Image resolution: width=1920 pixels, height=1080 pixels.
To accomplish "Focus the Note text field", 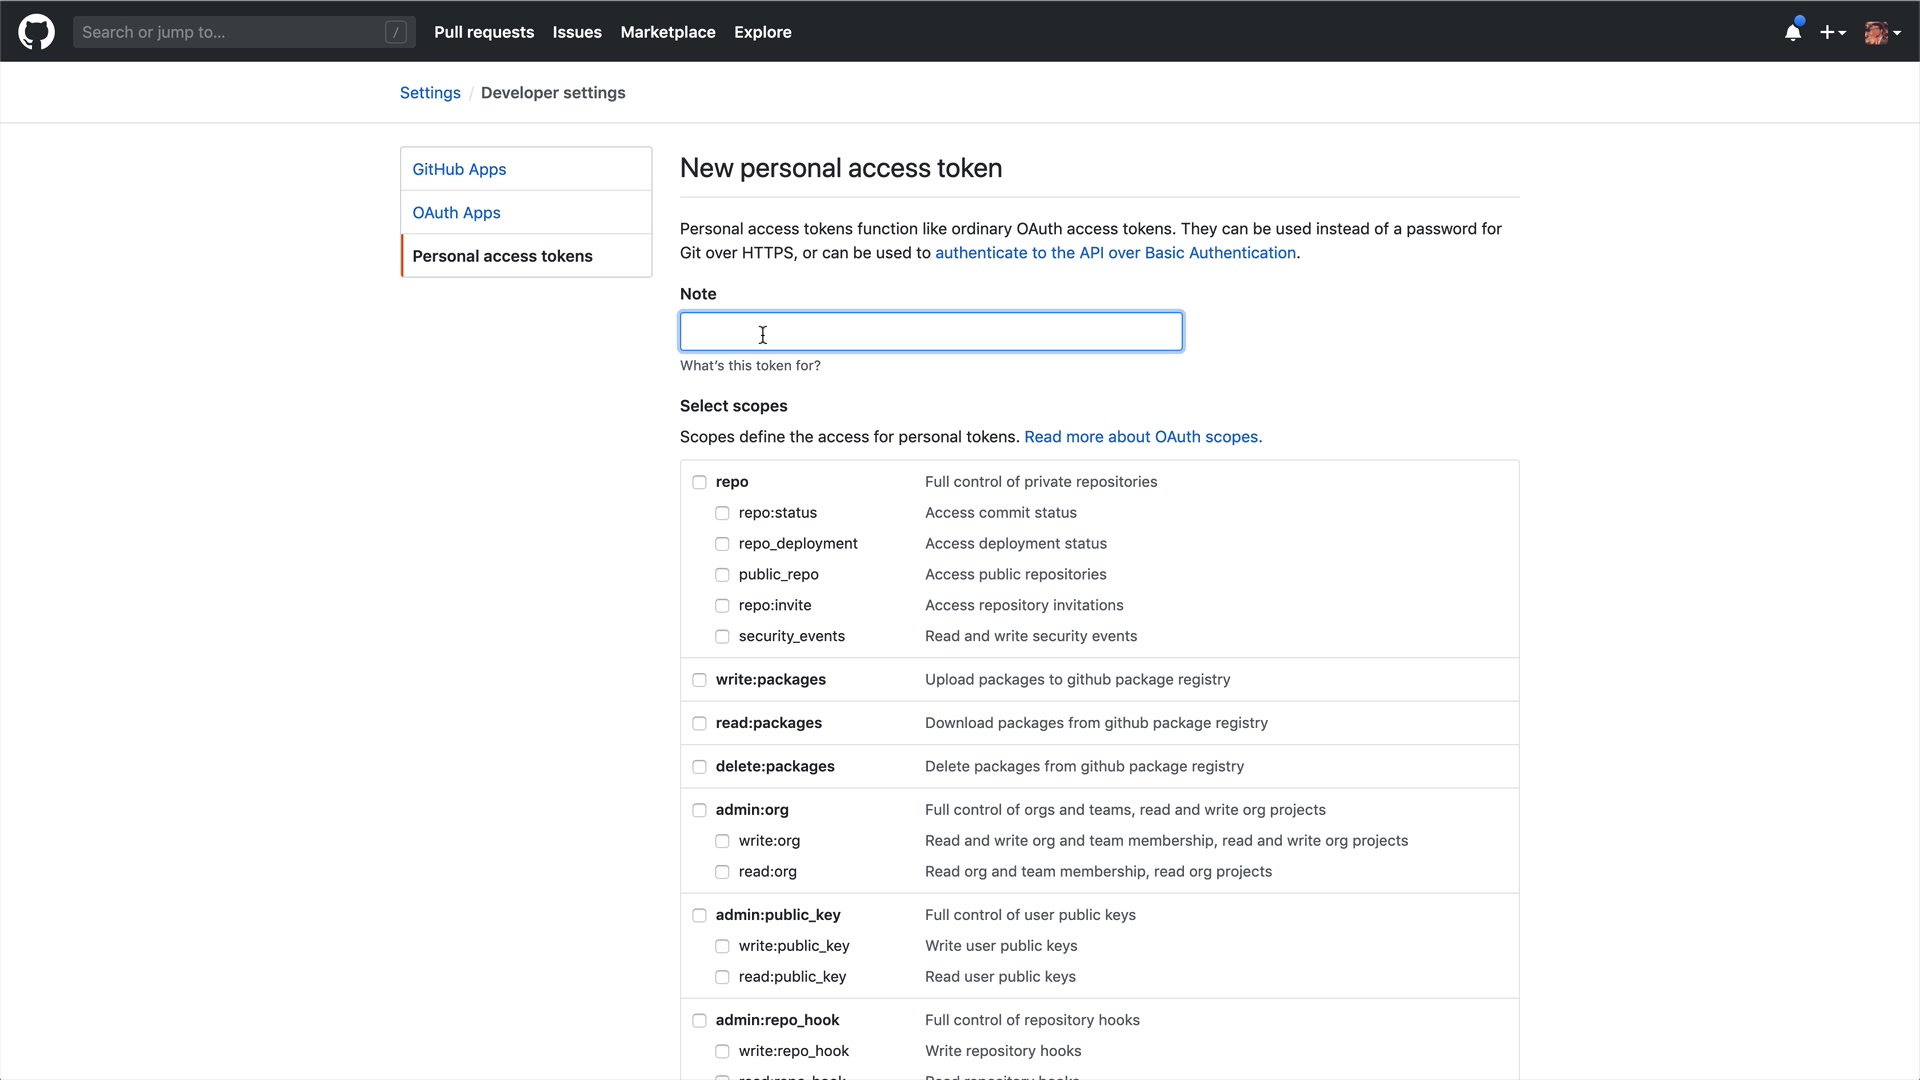I will click(x=930, y=332).
